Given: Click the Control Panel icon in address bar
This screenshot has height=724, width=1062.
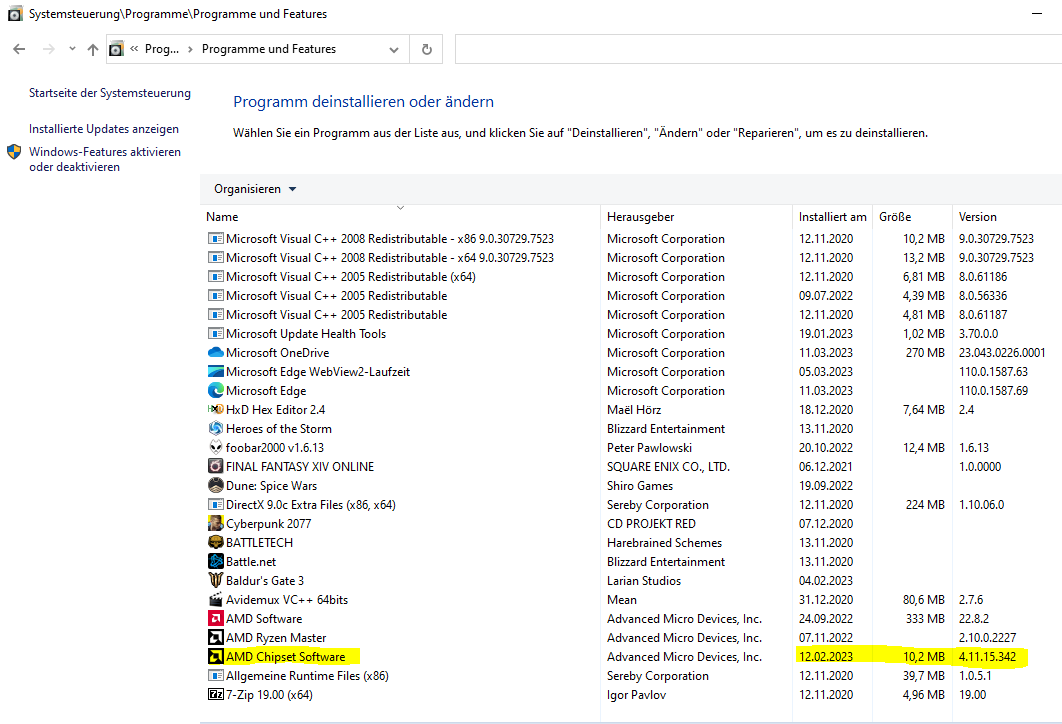Looking at the screenshot, I should click(116, 49).
